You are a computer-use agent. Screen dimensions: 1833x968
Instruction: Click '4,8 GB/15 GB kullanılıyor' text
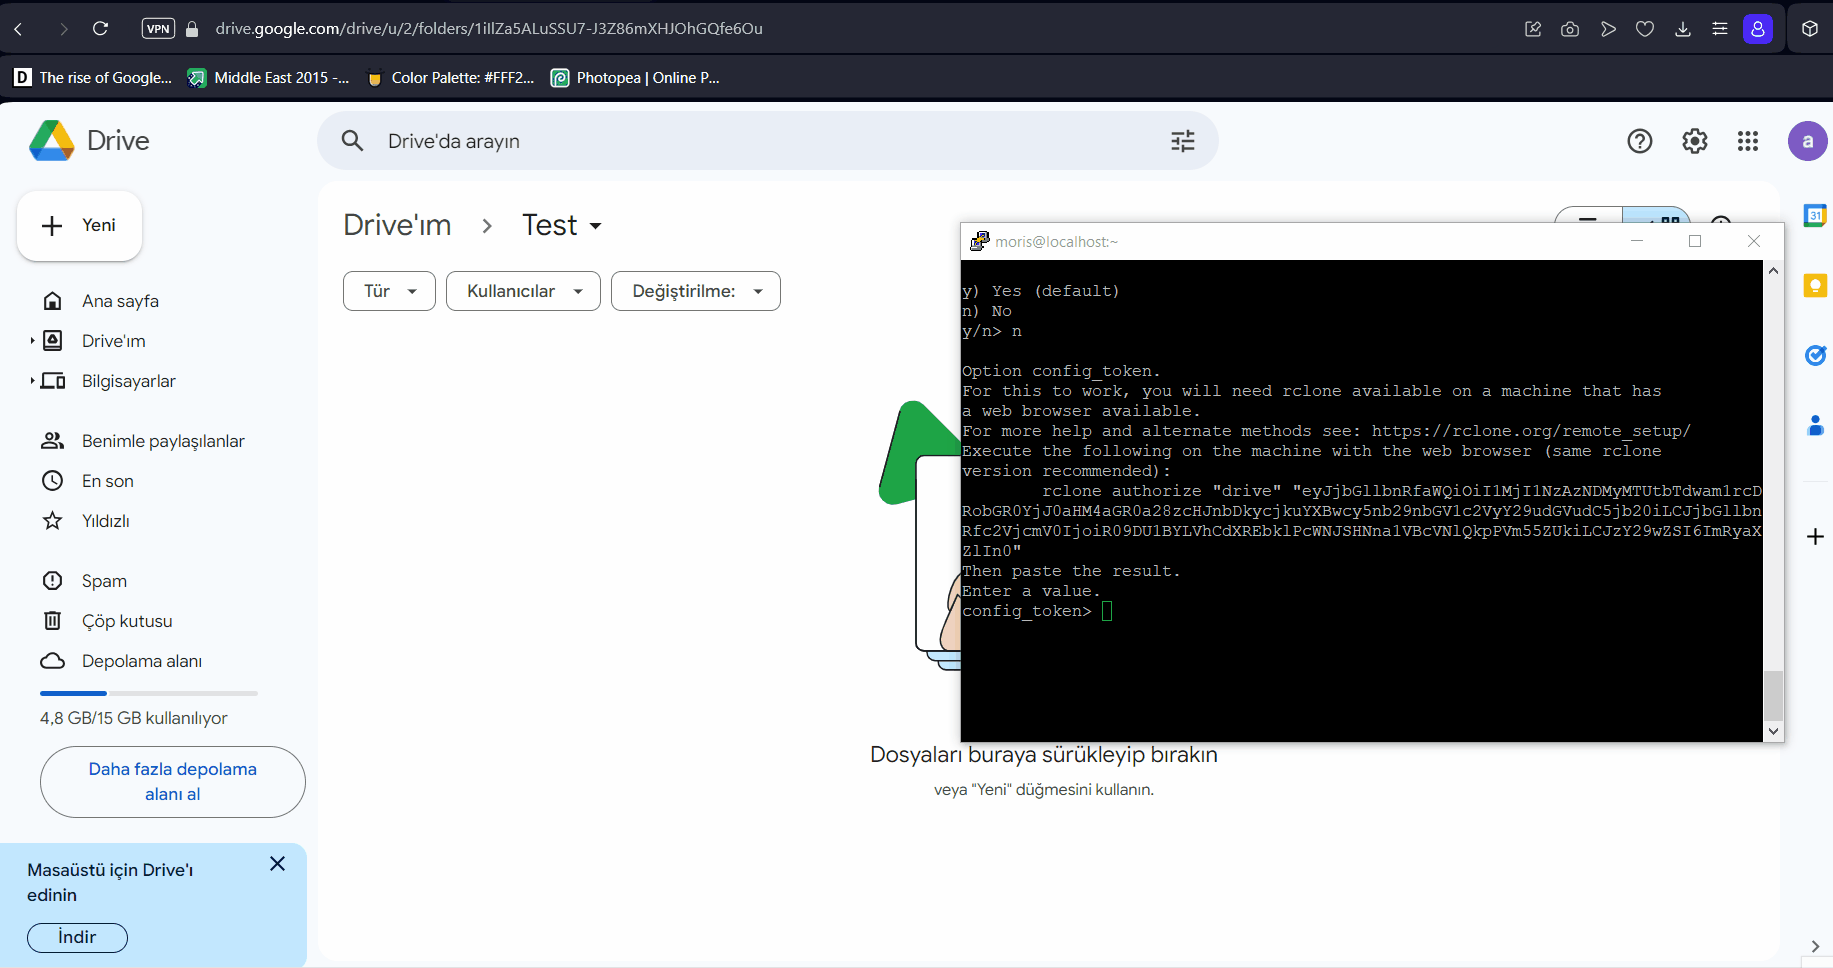point(133,718)
